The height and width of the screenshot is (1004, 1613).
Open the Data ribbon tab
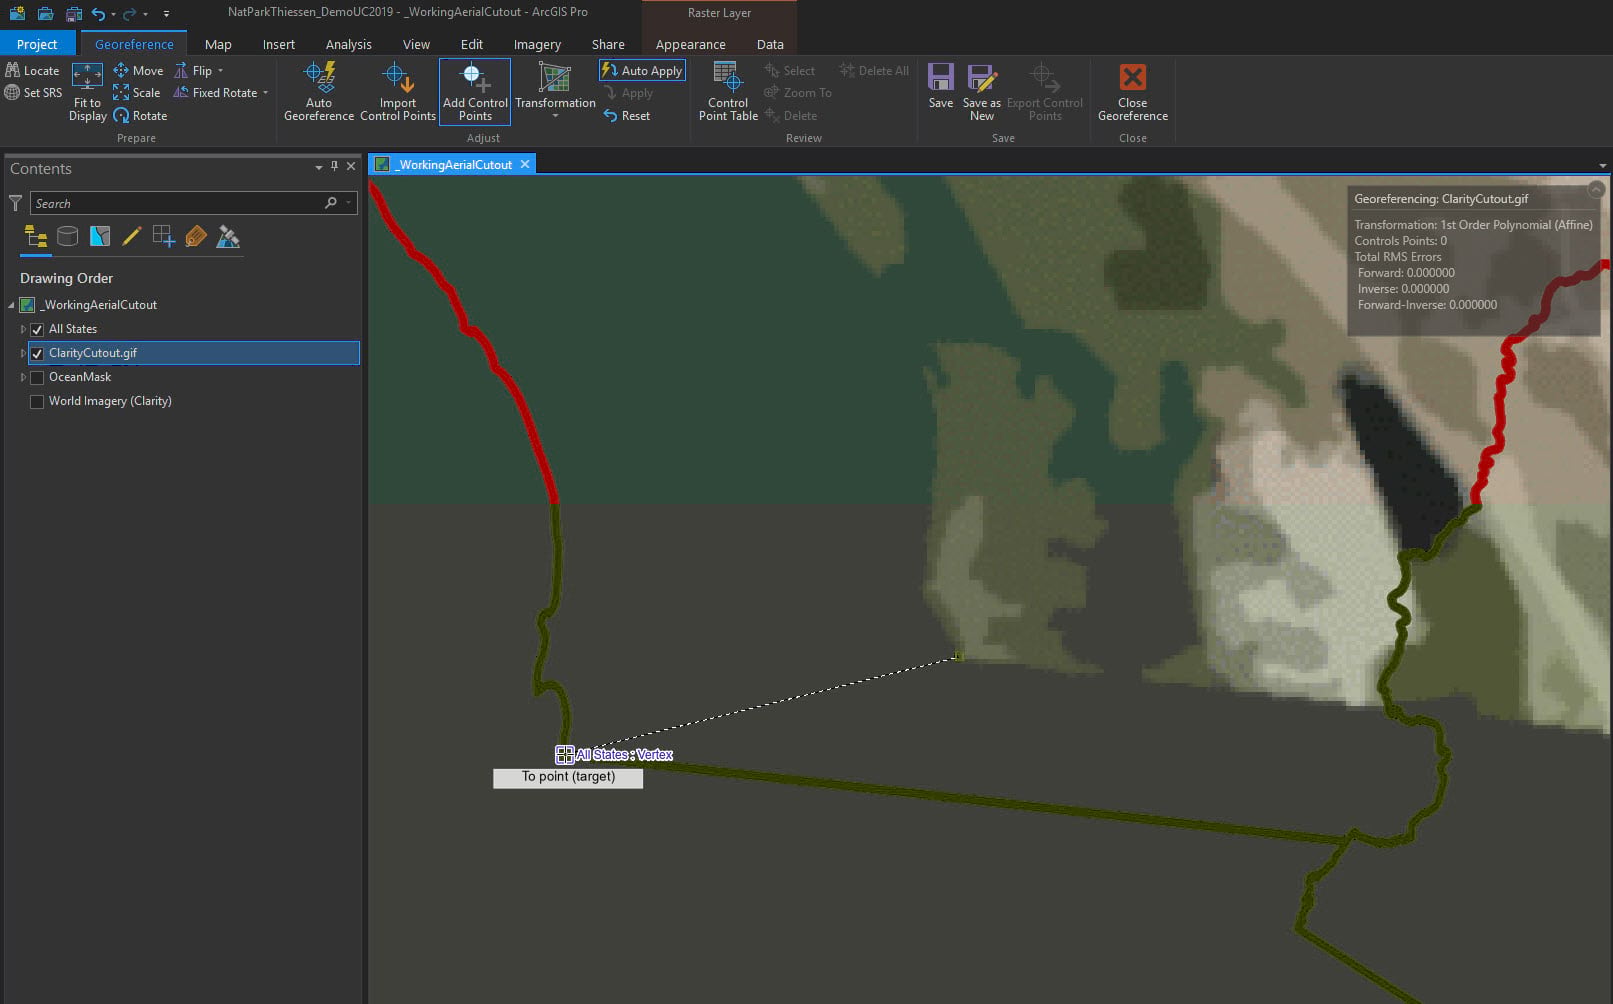(x=770, y=44)
